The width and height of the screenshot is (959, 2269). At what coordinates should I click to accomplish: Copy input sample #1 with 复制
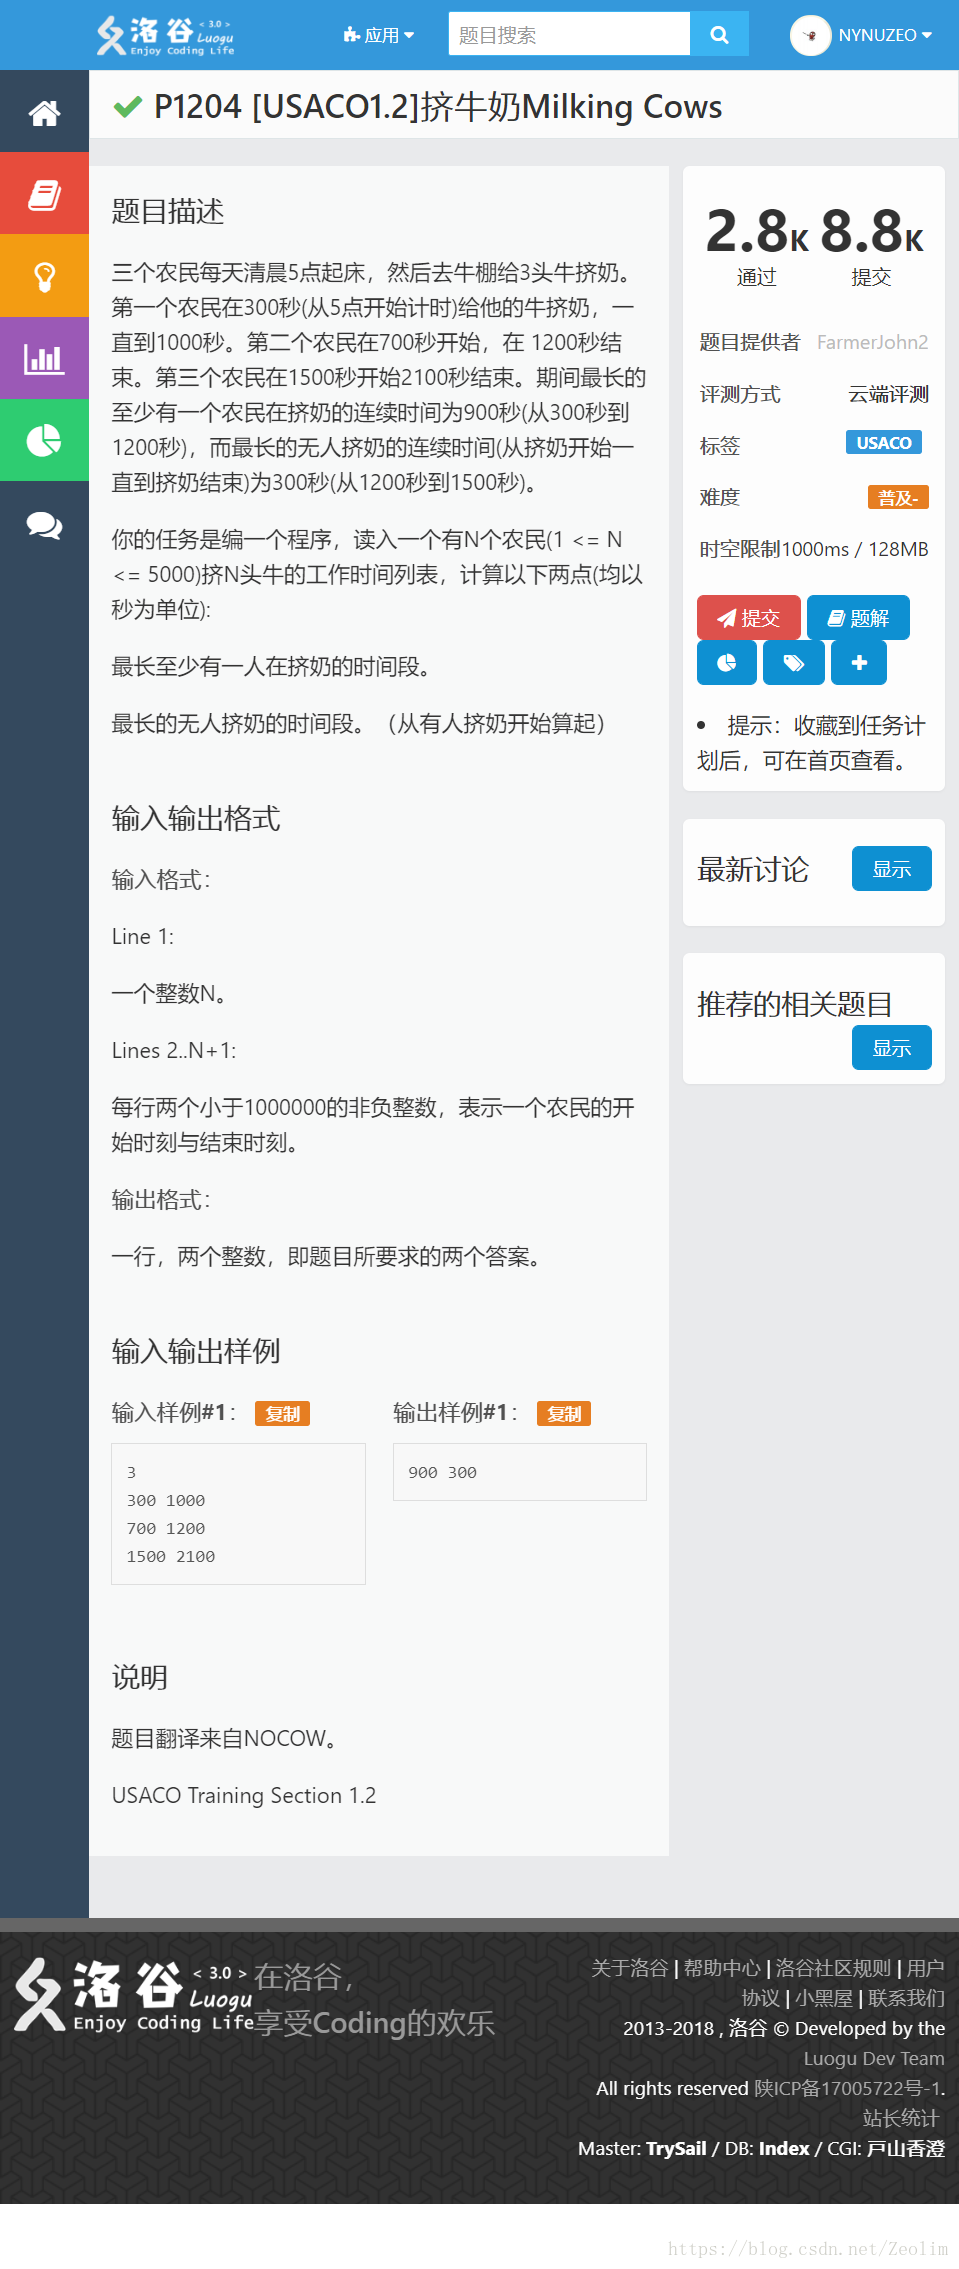pyautogui.click(x=283, y=1413)
